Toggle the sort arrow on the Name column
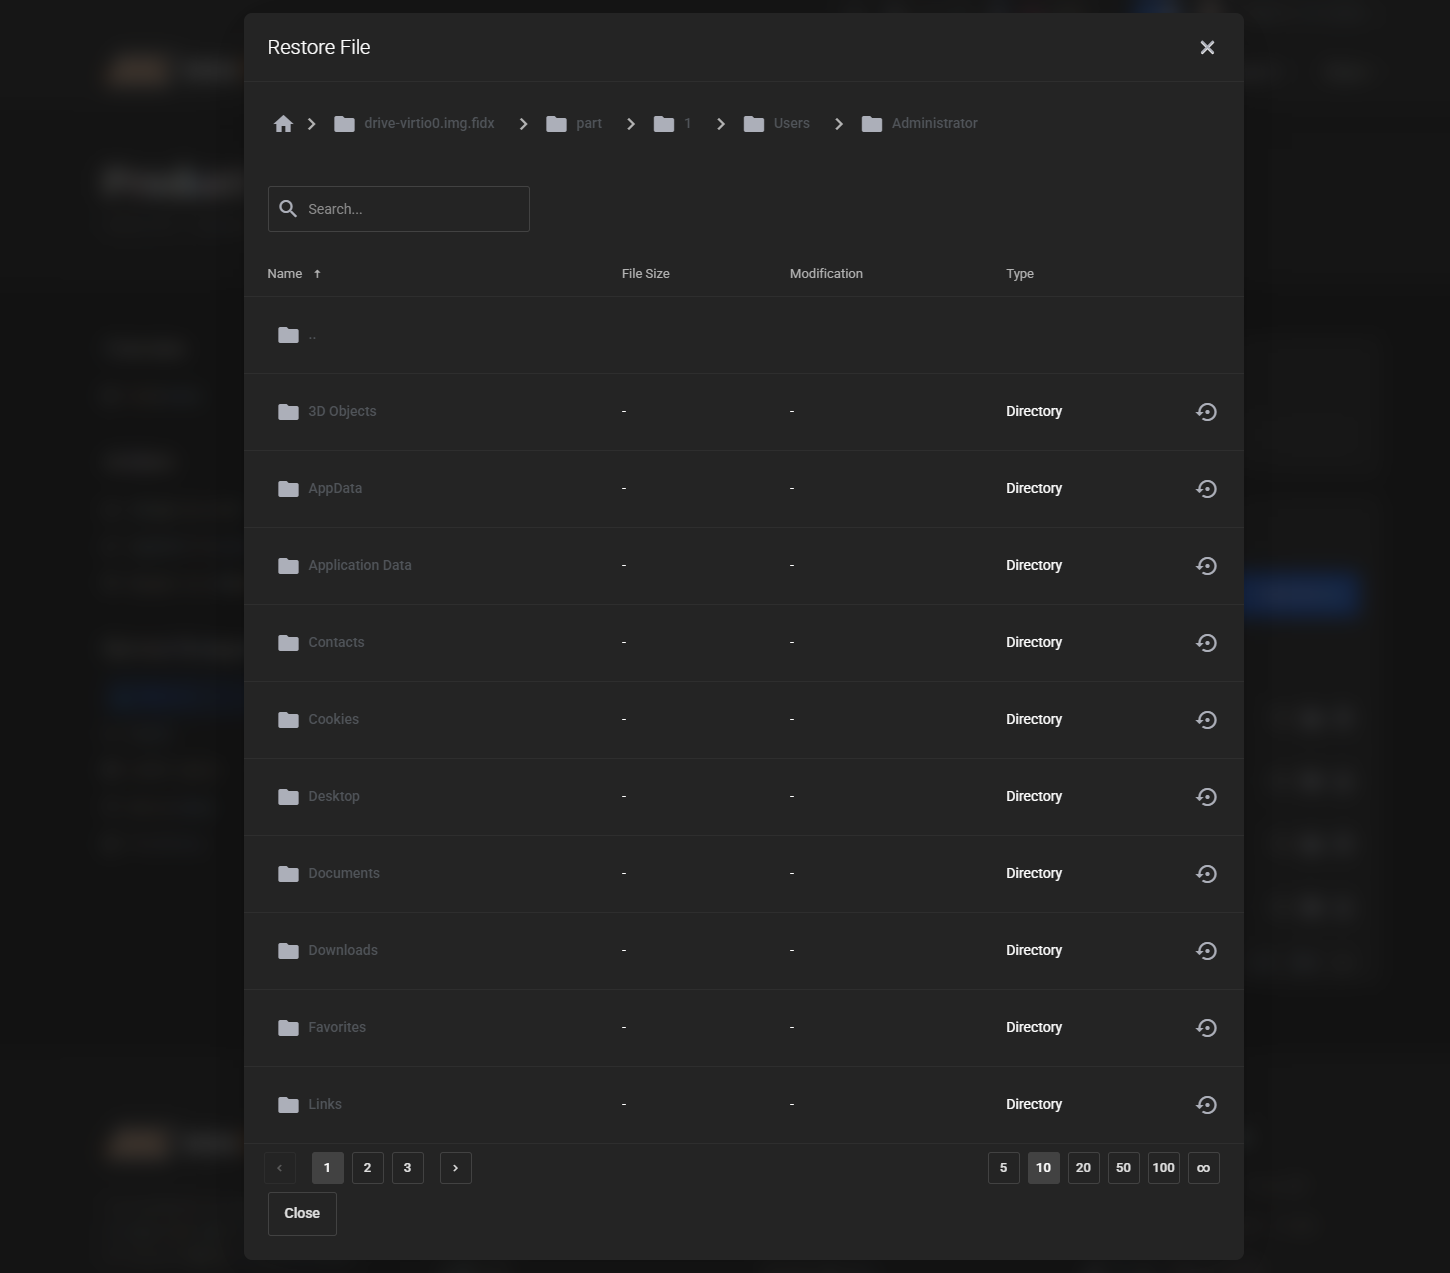The image size is (1450, 1273). [317, 273]
